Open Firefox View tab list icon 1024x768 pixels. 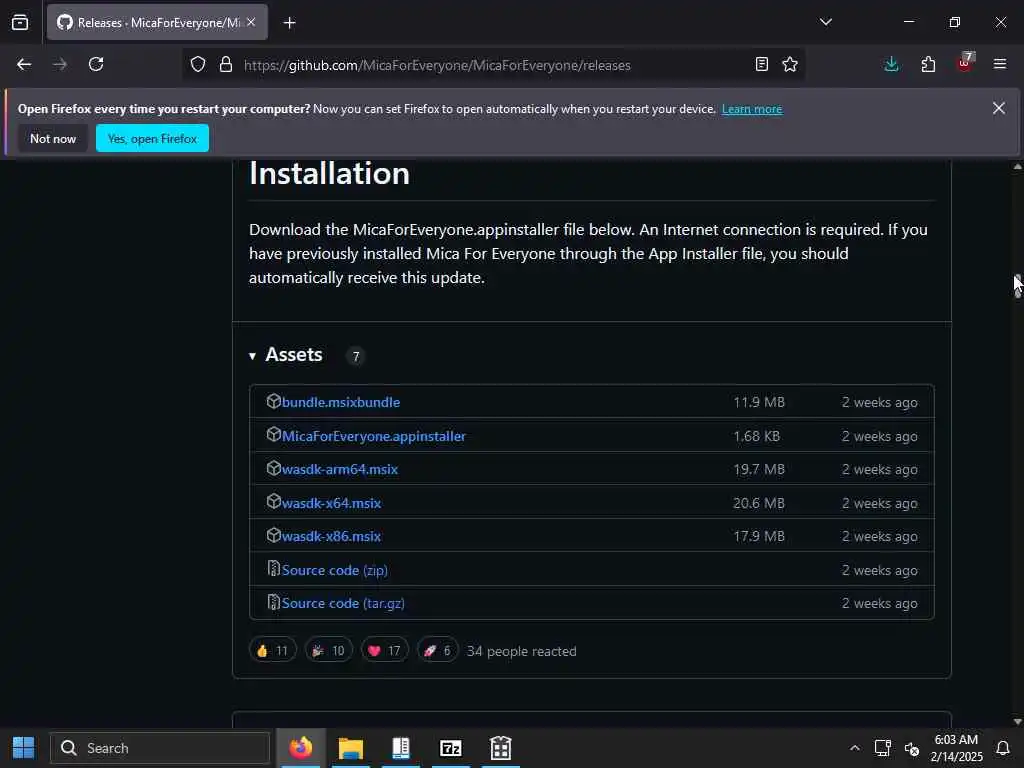20,22
